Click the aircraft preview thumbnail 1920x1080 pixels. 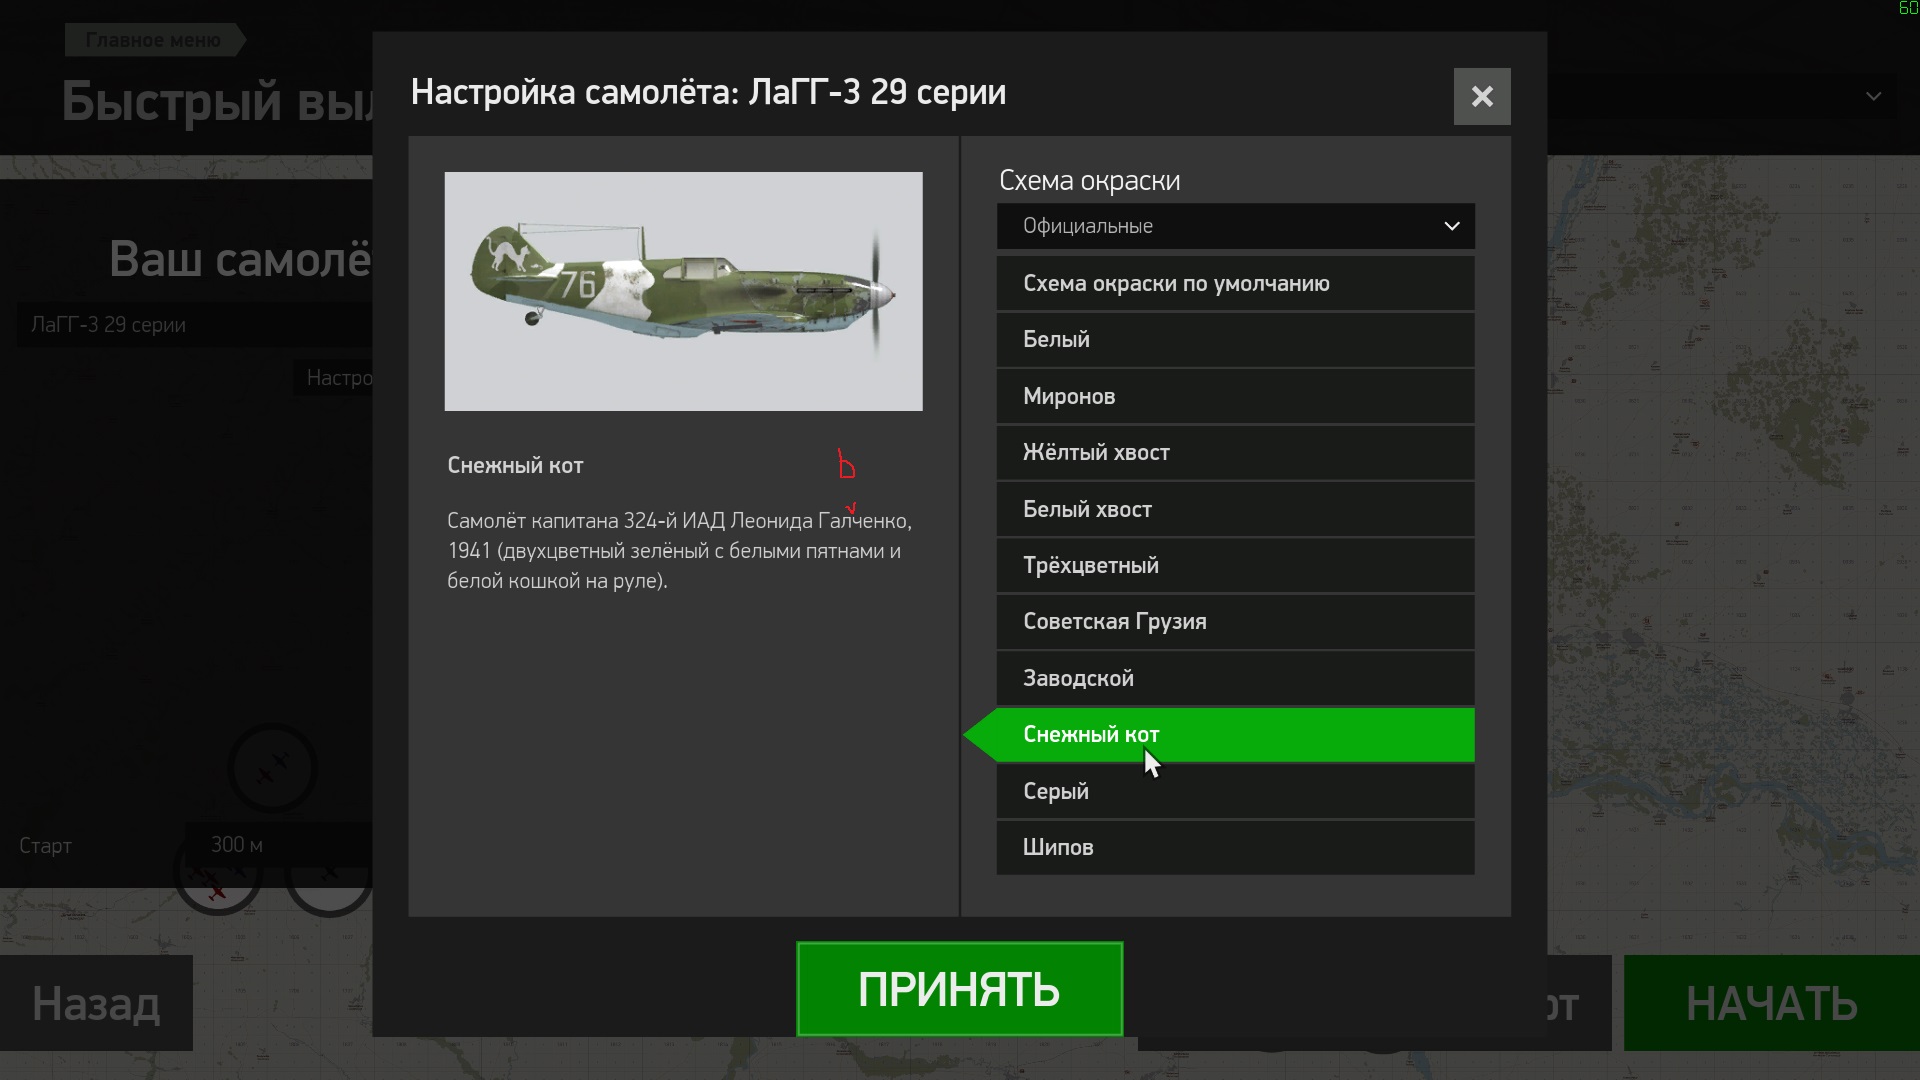point(683,291)
